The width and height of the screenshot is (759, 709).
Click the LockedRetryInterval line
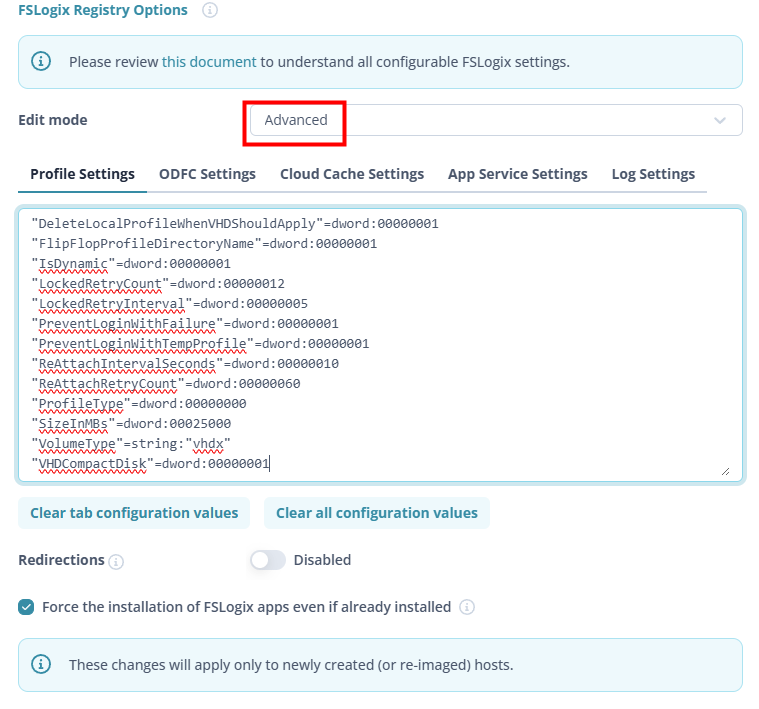click(169, 303)
